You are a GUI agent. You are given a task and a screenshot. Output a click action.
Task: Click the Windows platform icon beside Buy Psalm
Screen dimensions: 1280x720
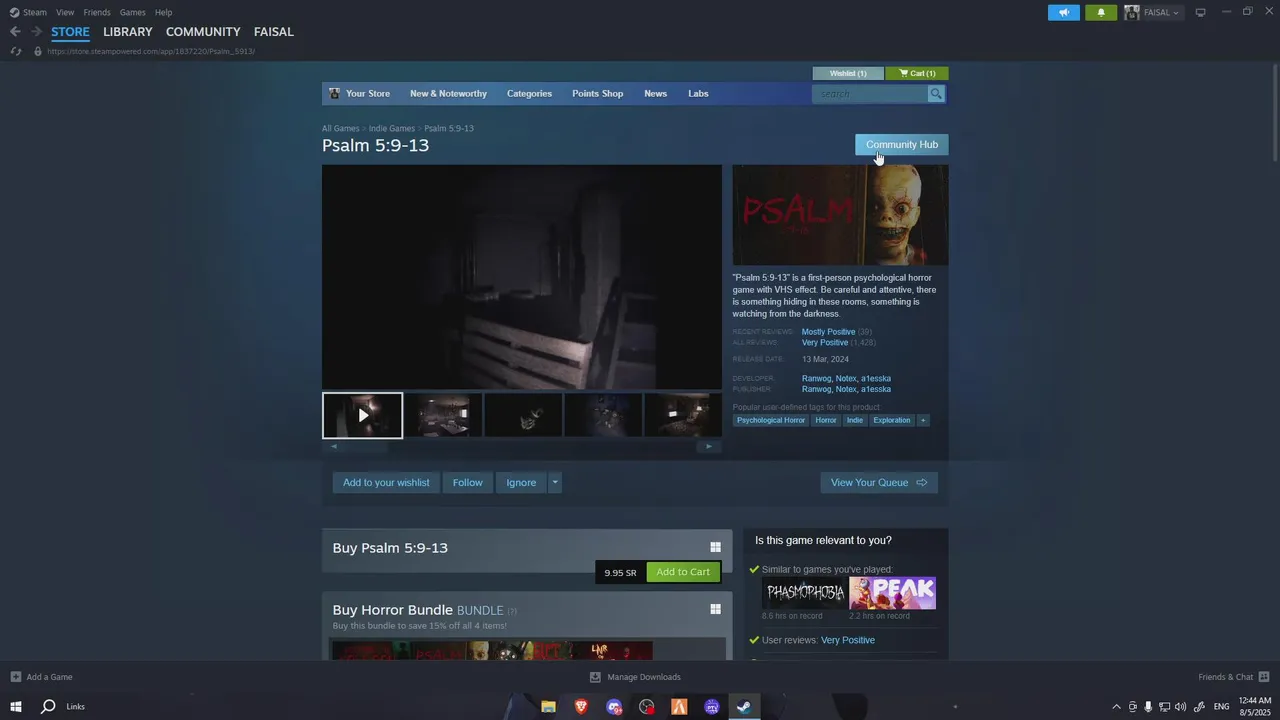pos(715,547)
